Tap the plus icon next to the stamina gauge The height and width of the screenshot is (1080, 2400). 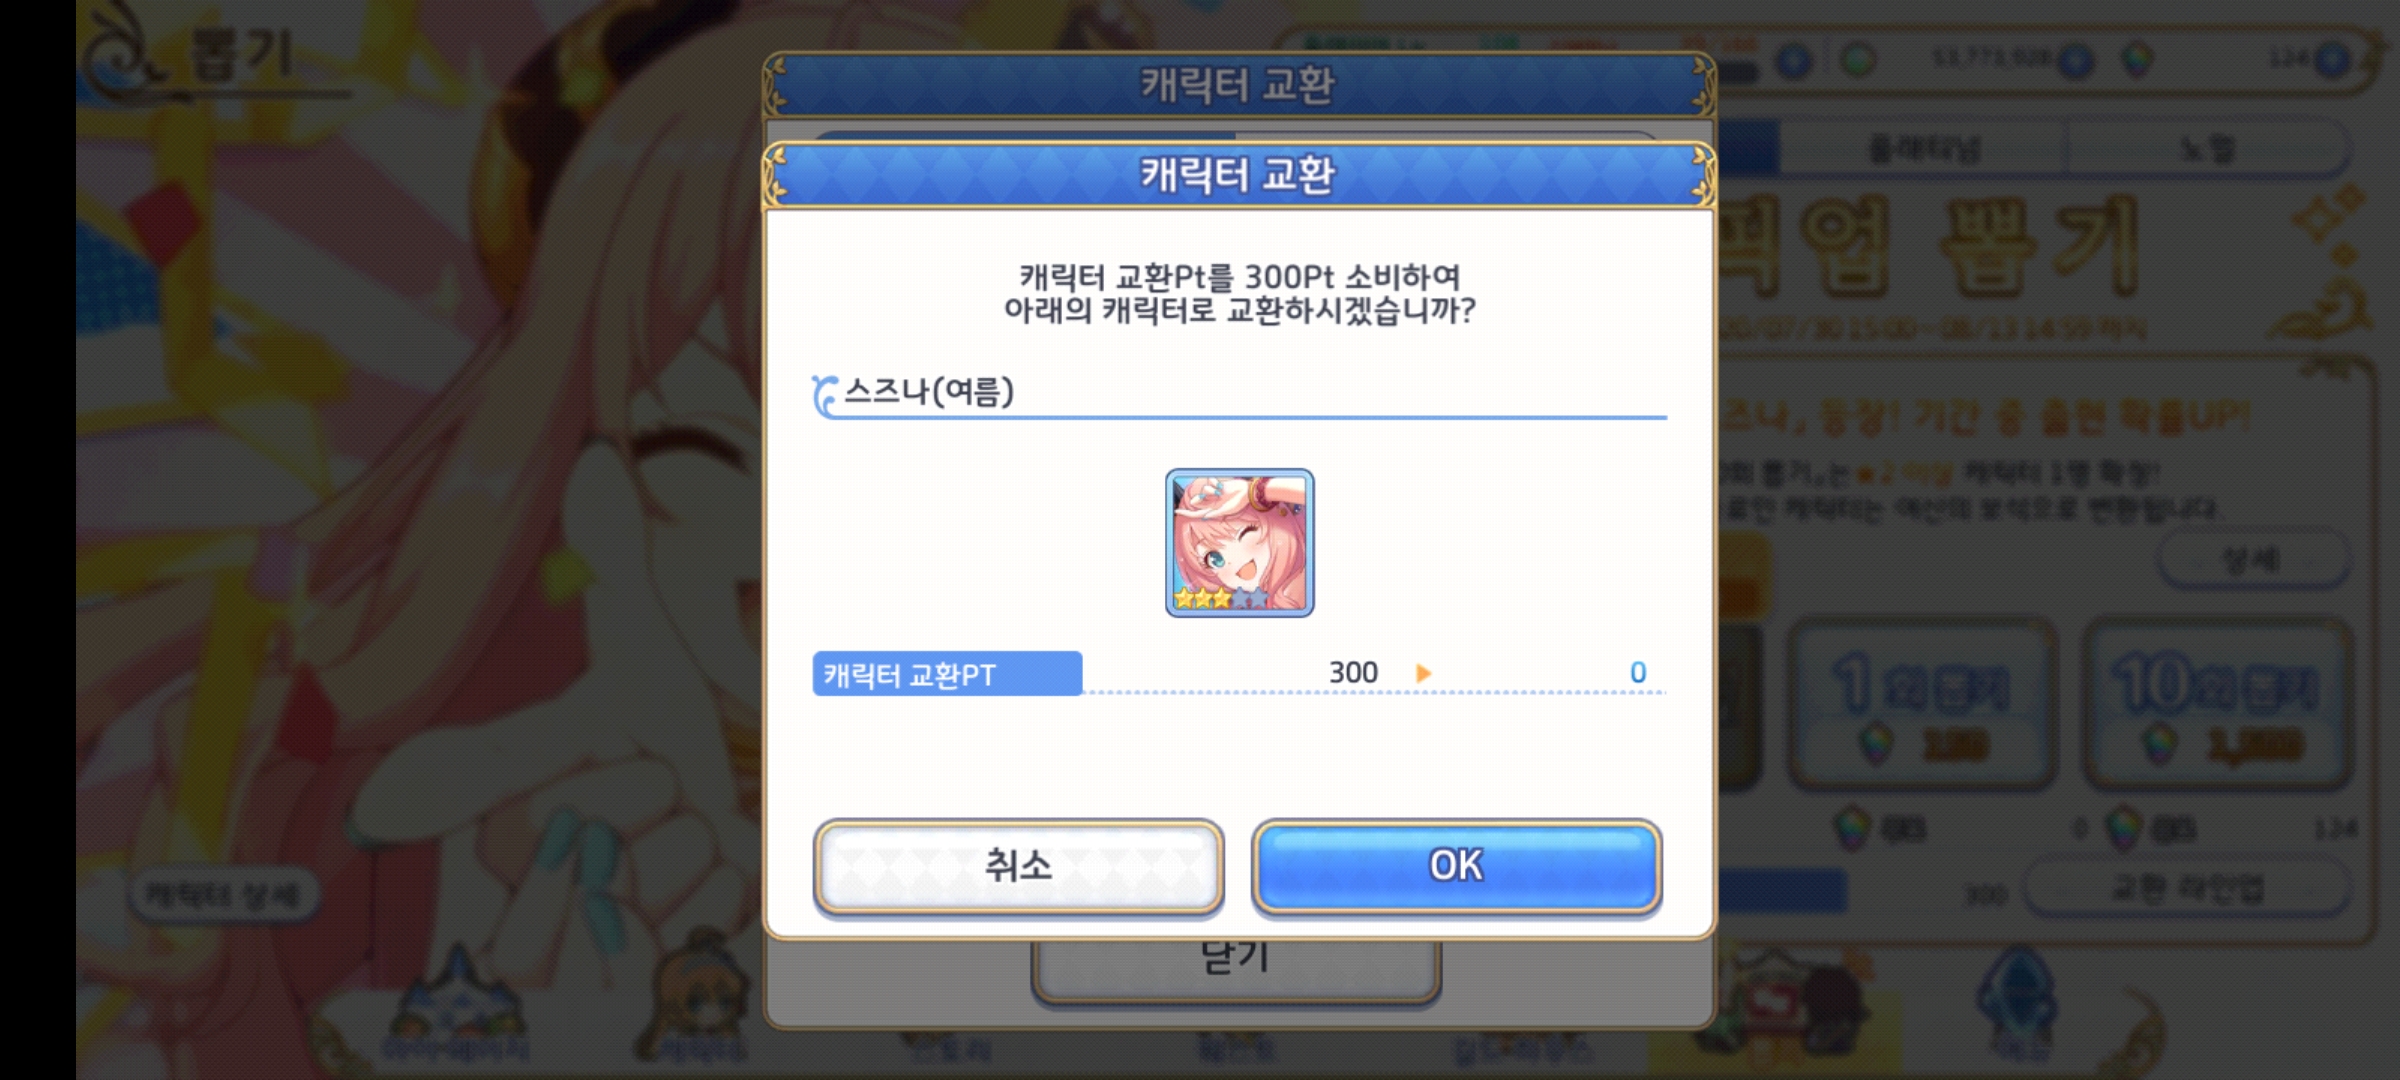(1794, 61)
